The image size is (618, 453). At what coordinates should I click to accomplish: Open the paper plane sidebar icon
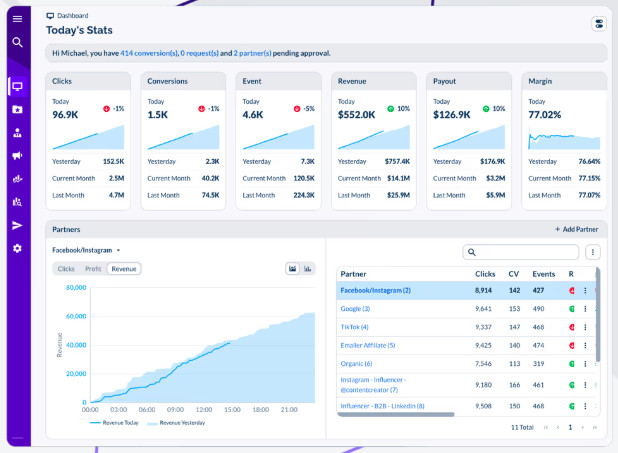(x=17, y=225)
